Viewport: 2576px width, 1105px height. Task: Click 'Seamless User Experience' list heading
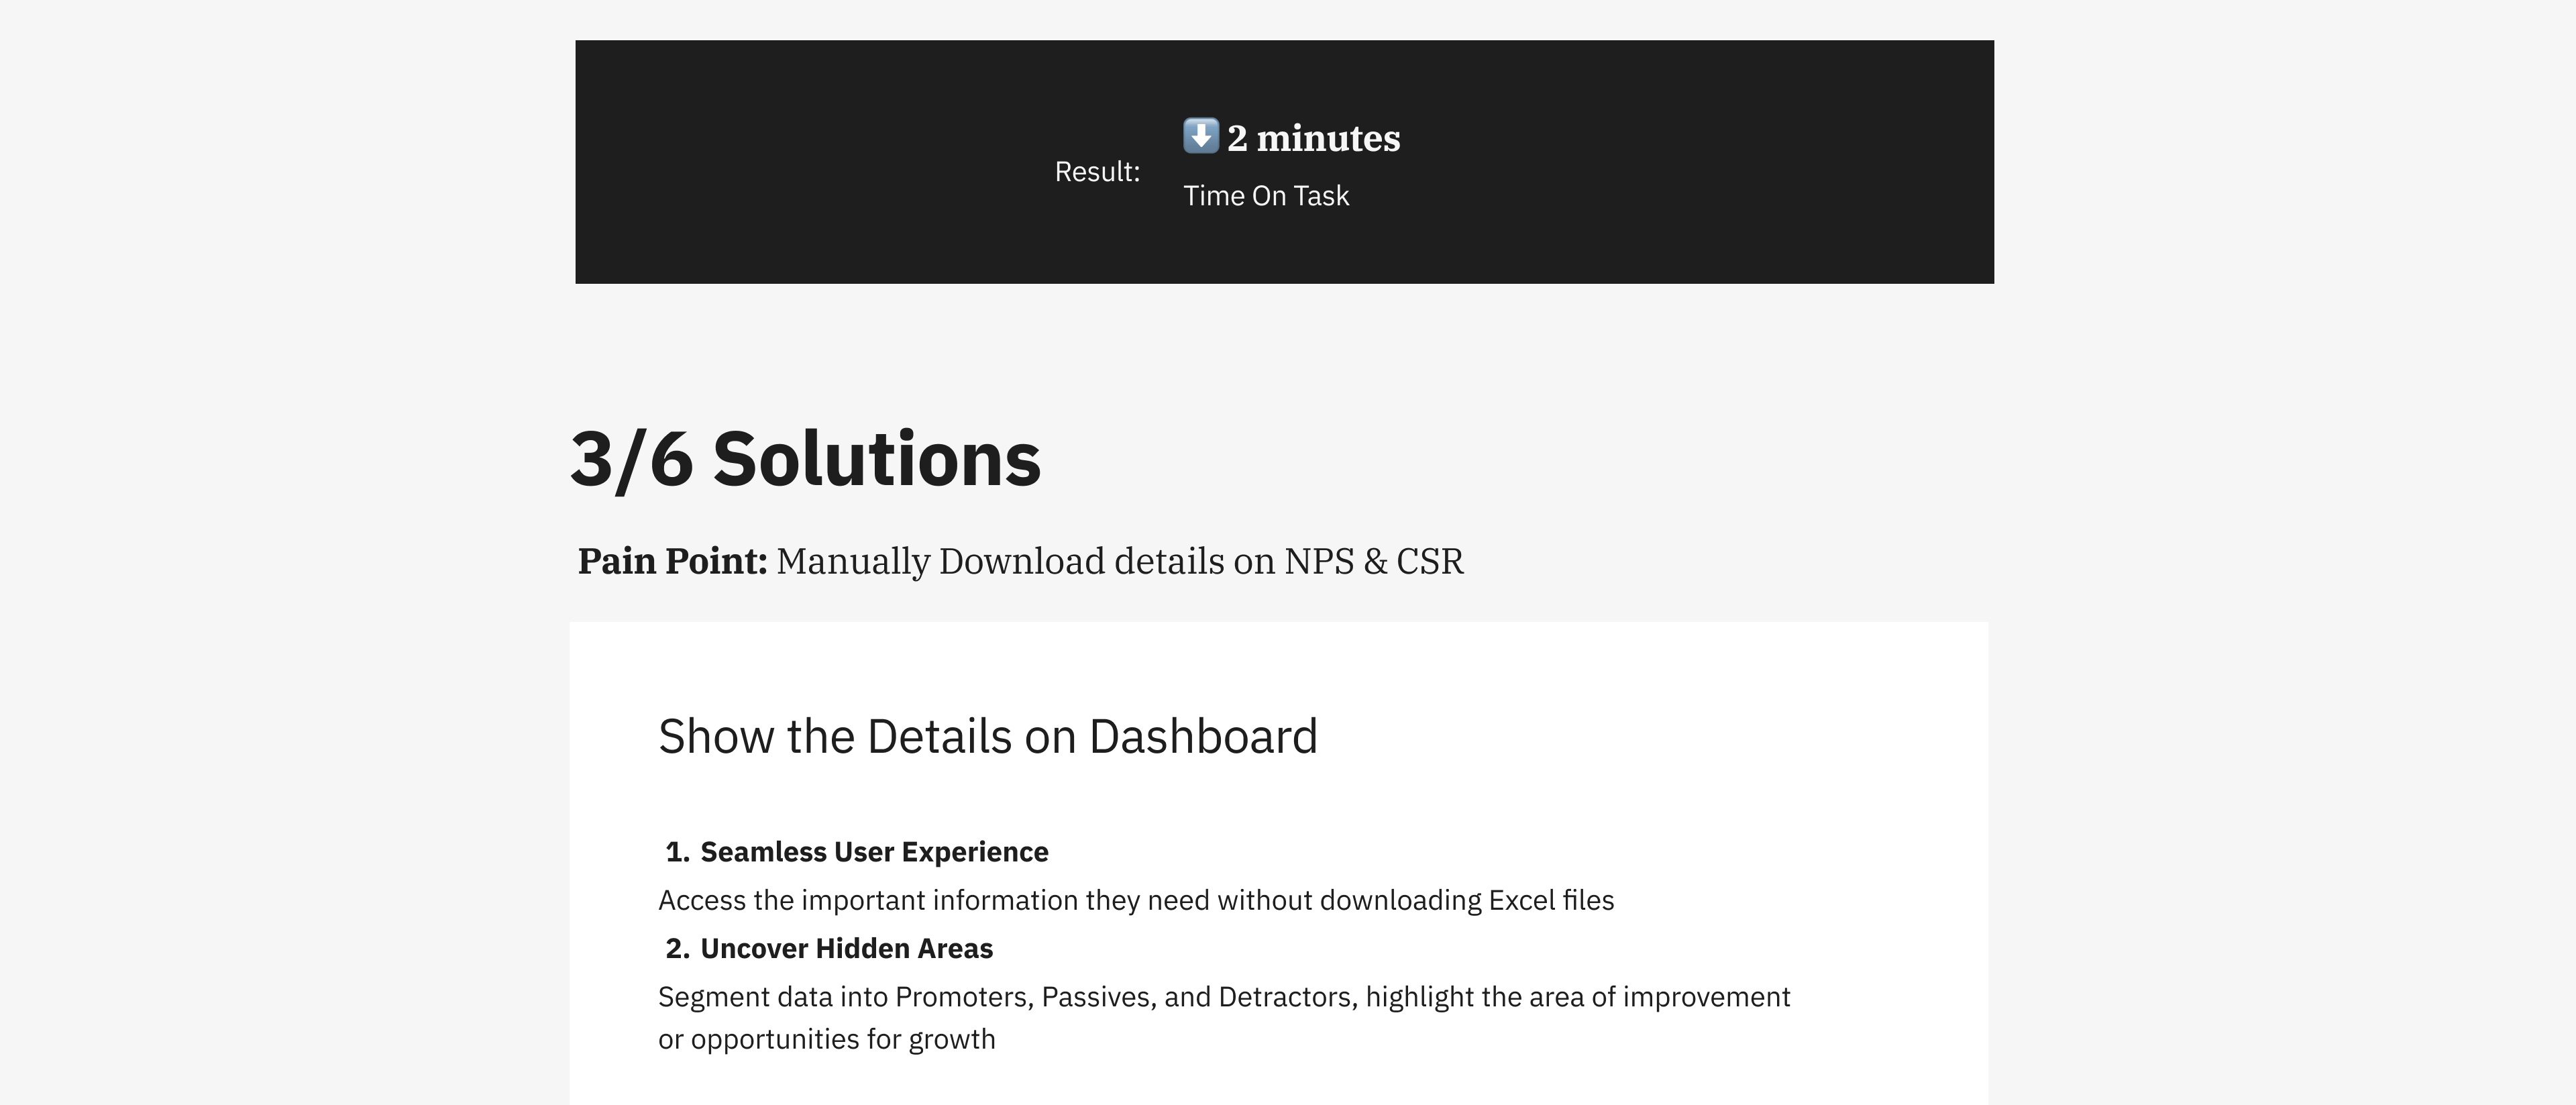tap(874, 852)
